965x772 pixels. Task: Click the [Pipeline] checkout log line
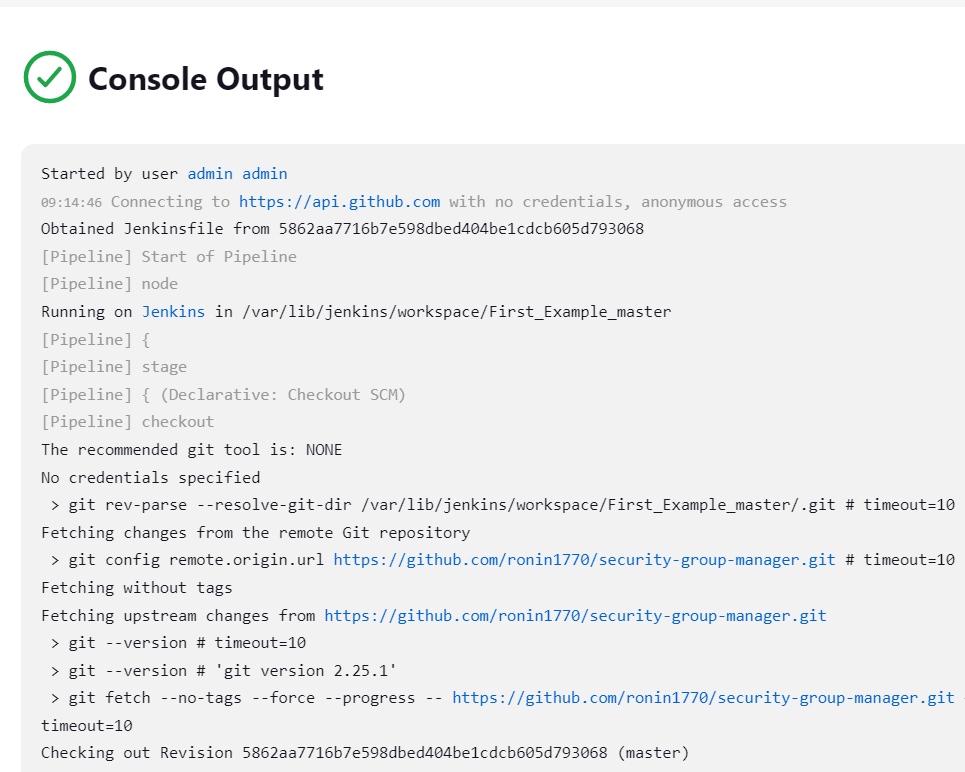click(127, 422)
